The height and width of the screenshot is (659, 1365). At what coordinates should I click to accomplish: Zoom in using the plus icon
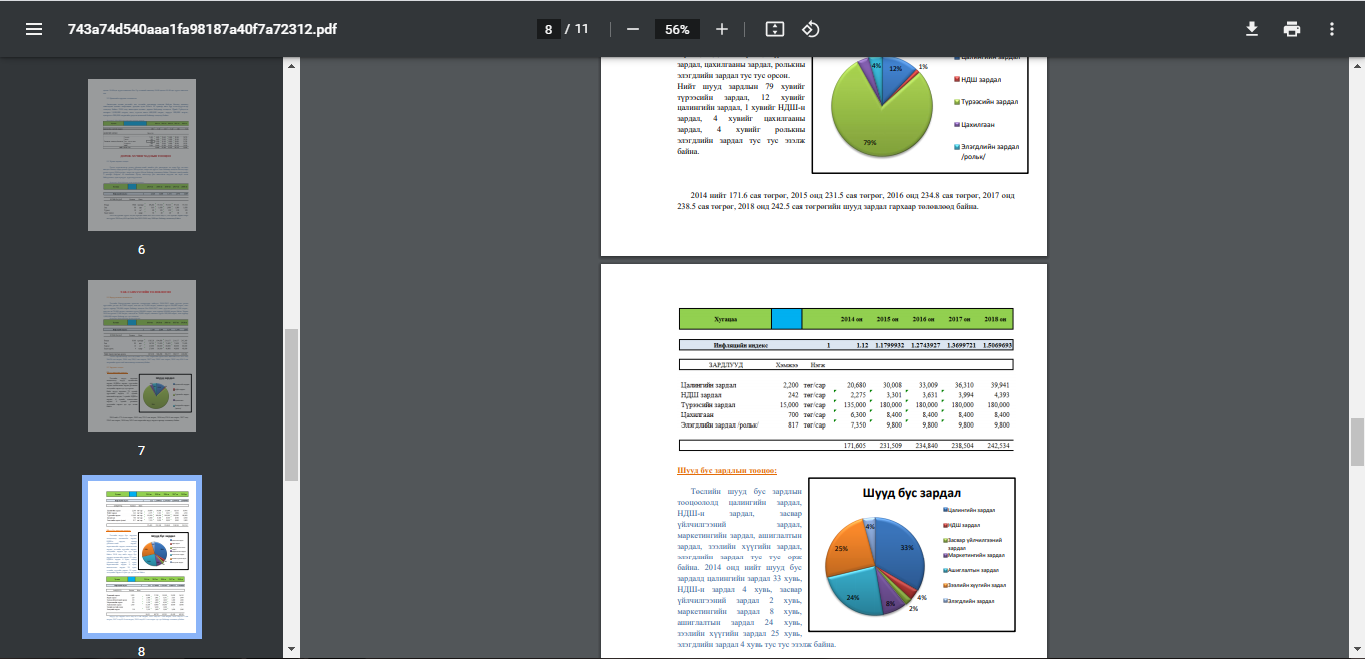click(x=722, y=29)
